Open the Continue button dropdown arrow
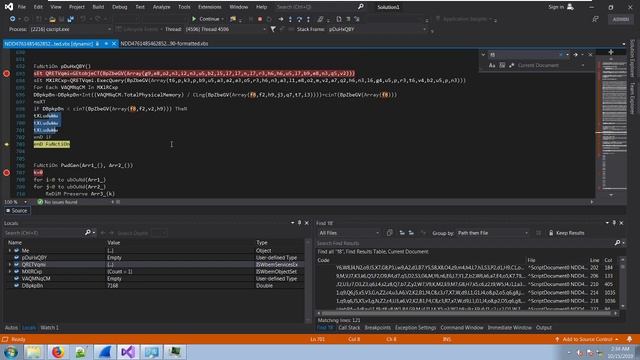This screenshot has height=360, width=640. point(222,19)
